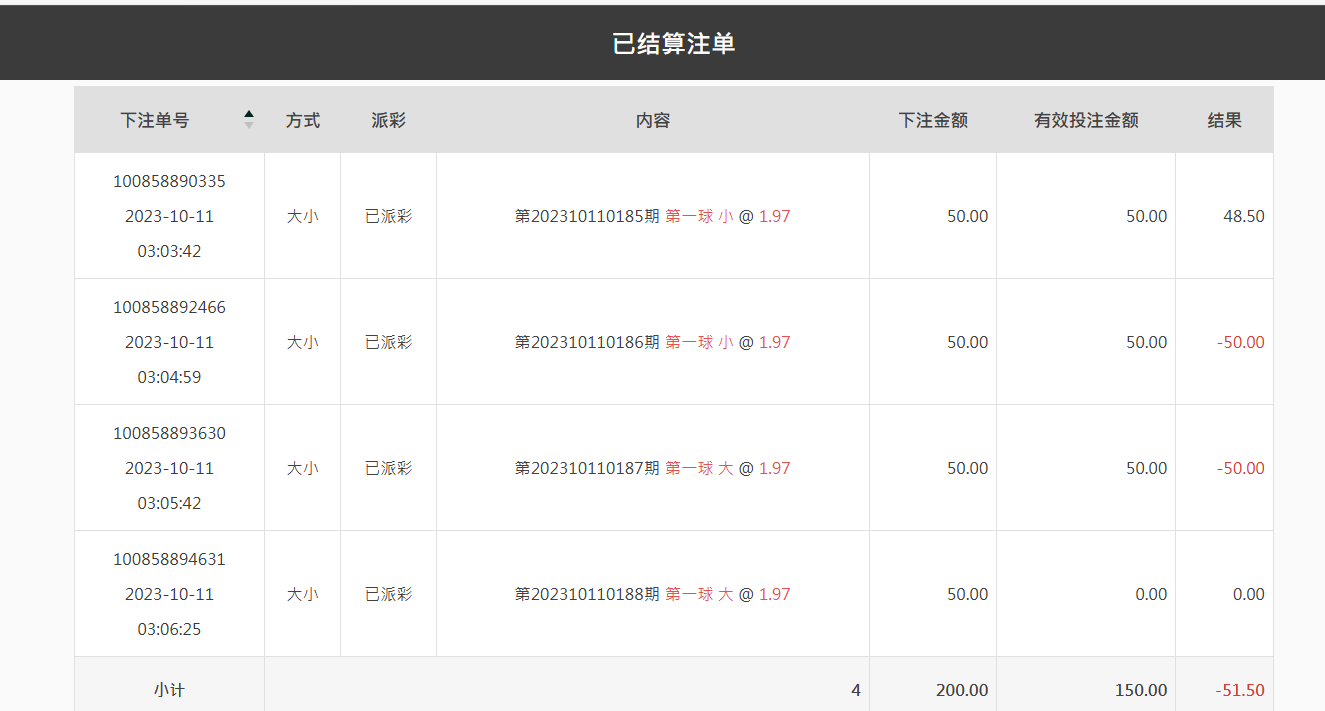The image size is (1325, 711).
Task: Click the -51.50 subtotal result
Action: [1240, 690]
